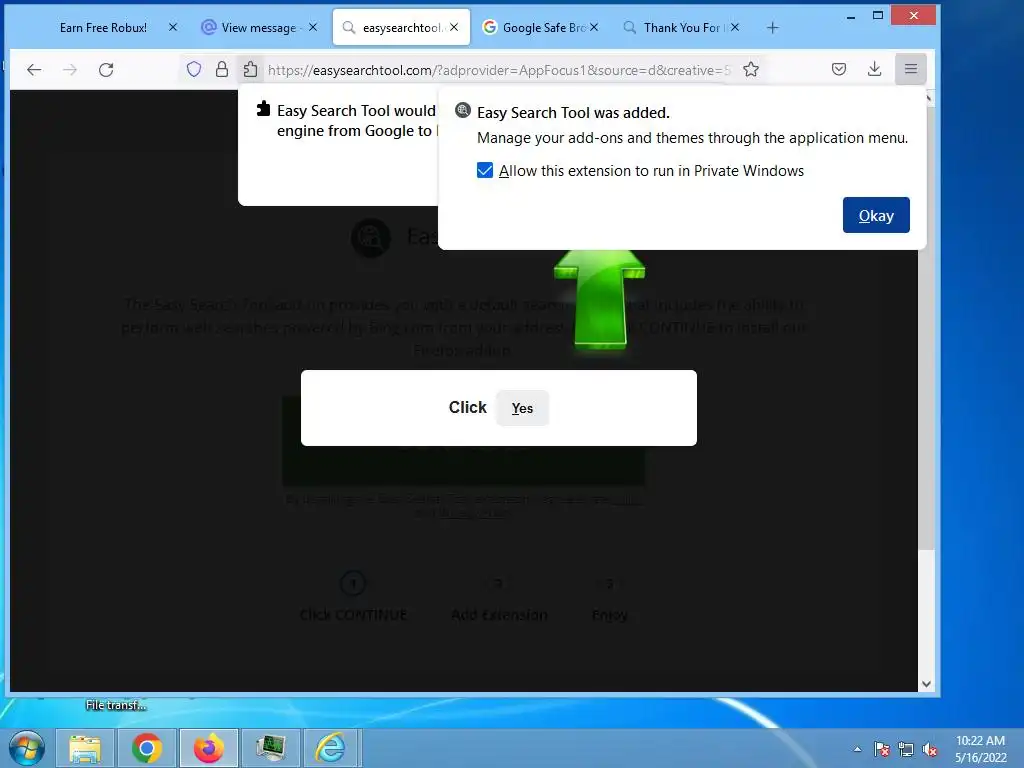
Task: Launch Google Chrome from taskbar
Action: point(147,748)
